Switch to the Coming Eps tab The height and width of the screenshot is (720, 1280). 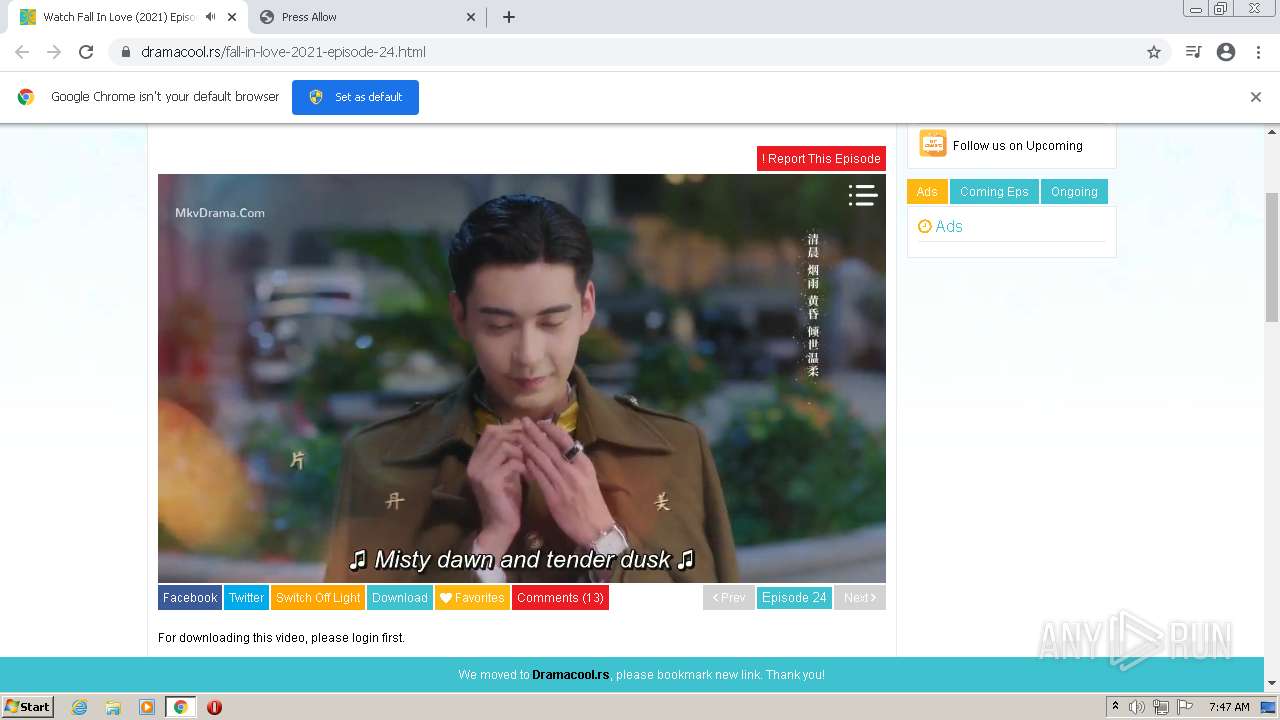click(x=994, y=191)
